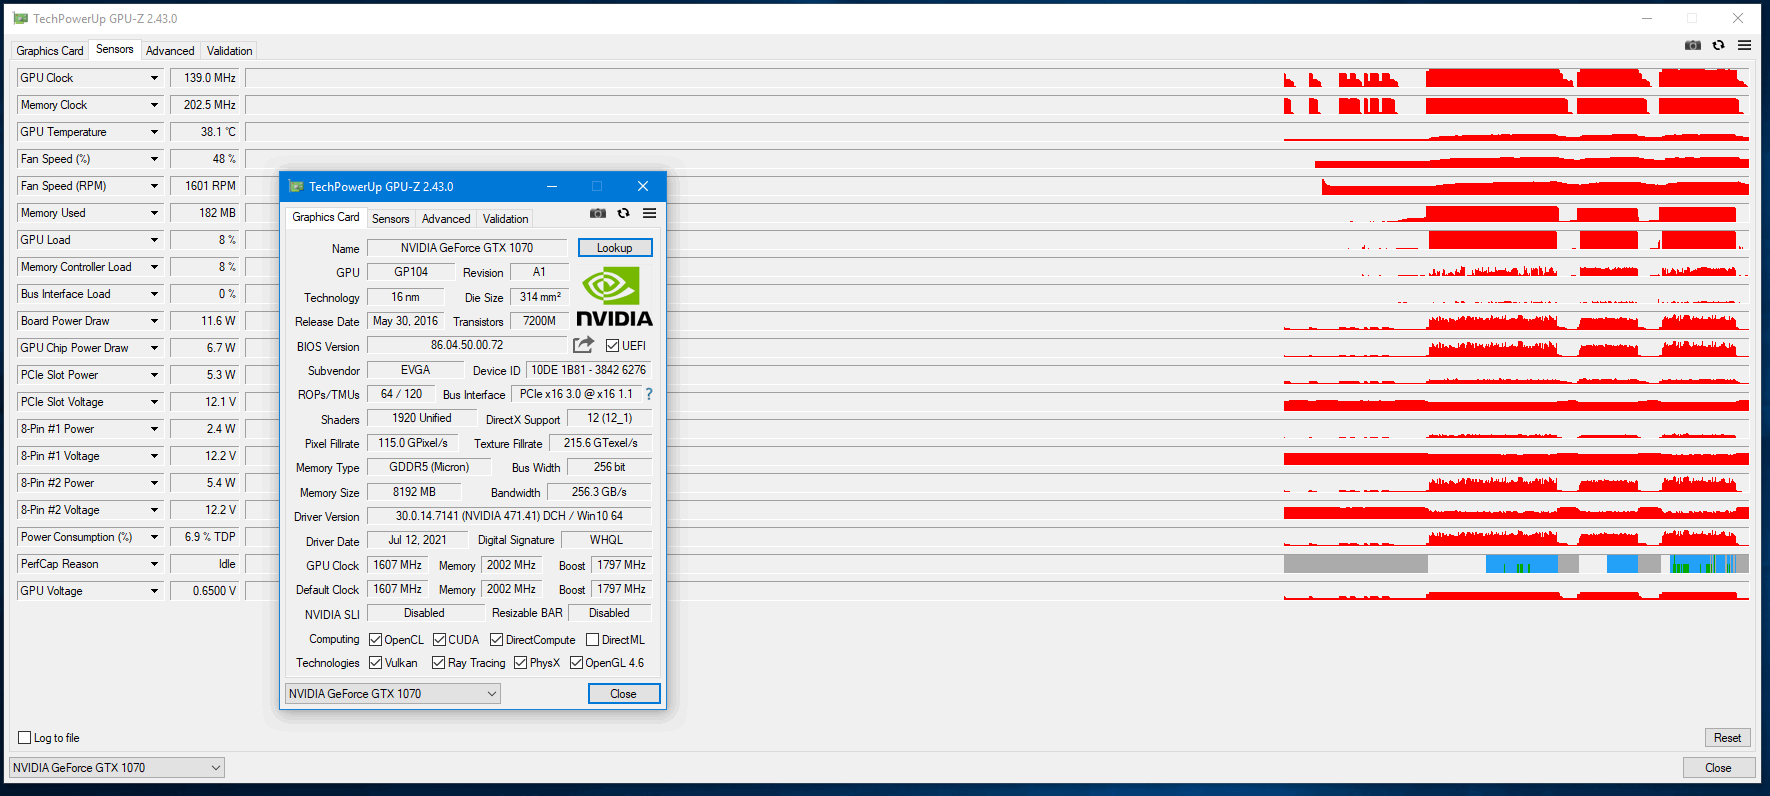Click GPU-Z app icon in front window title bar
1770x796 pixels.
coord(296,186)
